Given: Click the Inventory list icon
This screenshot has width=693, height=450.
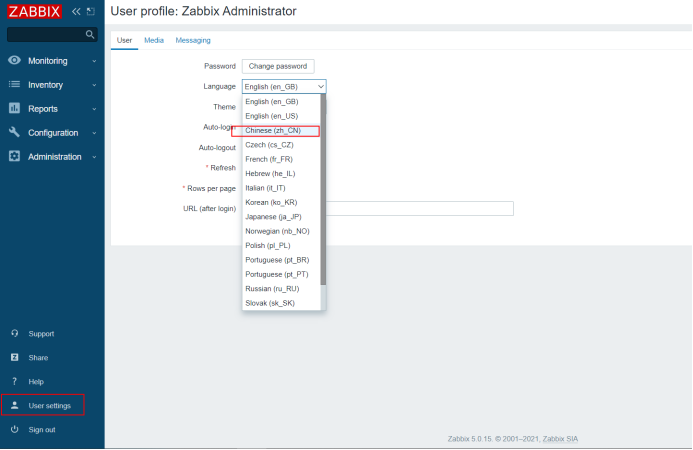Looking at the screenshot, I should [14, 84].
